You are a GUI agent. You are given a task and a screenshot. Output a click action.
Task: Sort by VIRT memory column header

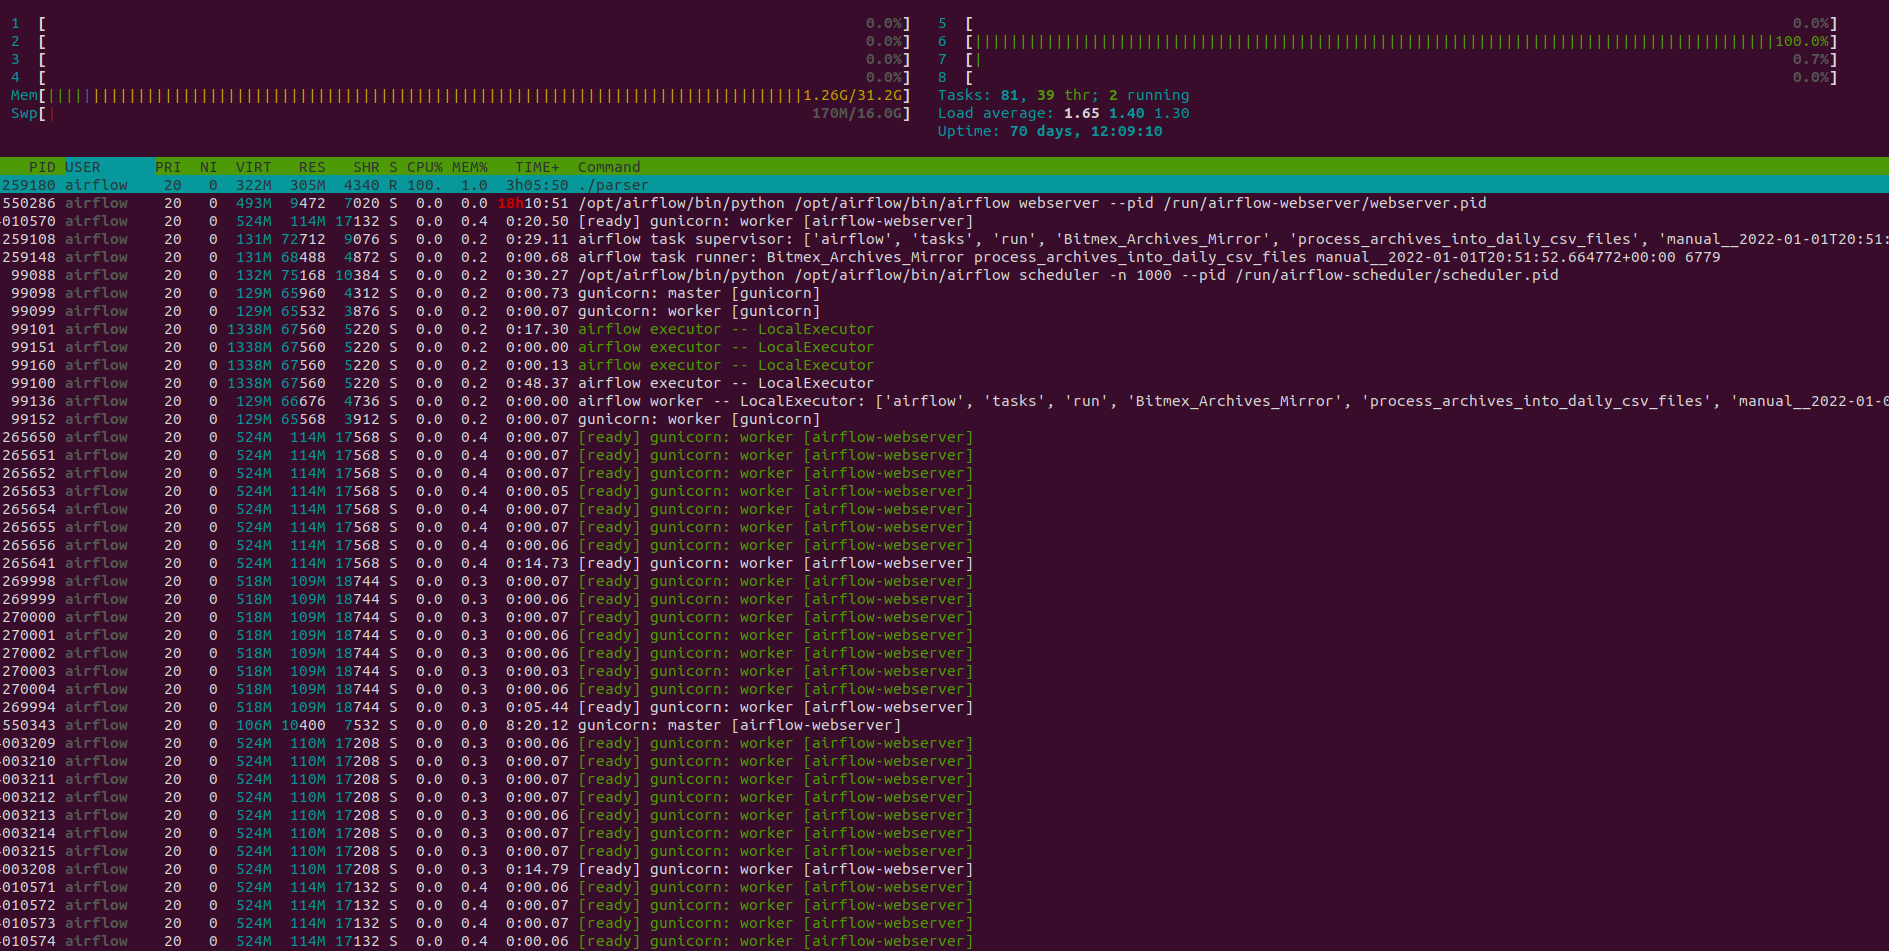pyautogui.click(x=254, y=167)
